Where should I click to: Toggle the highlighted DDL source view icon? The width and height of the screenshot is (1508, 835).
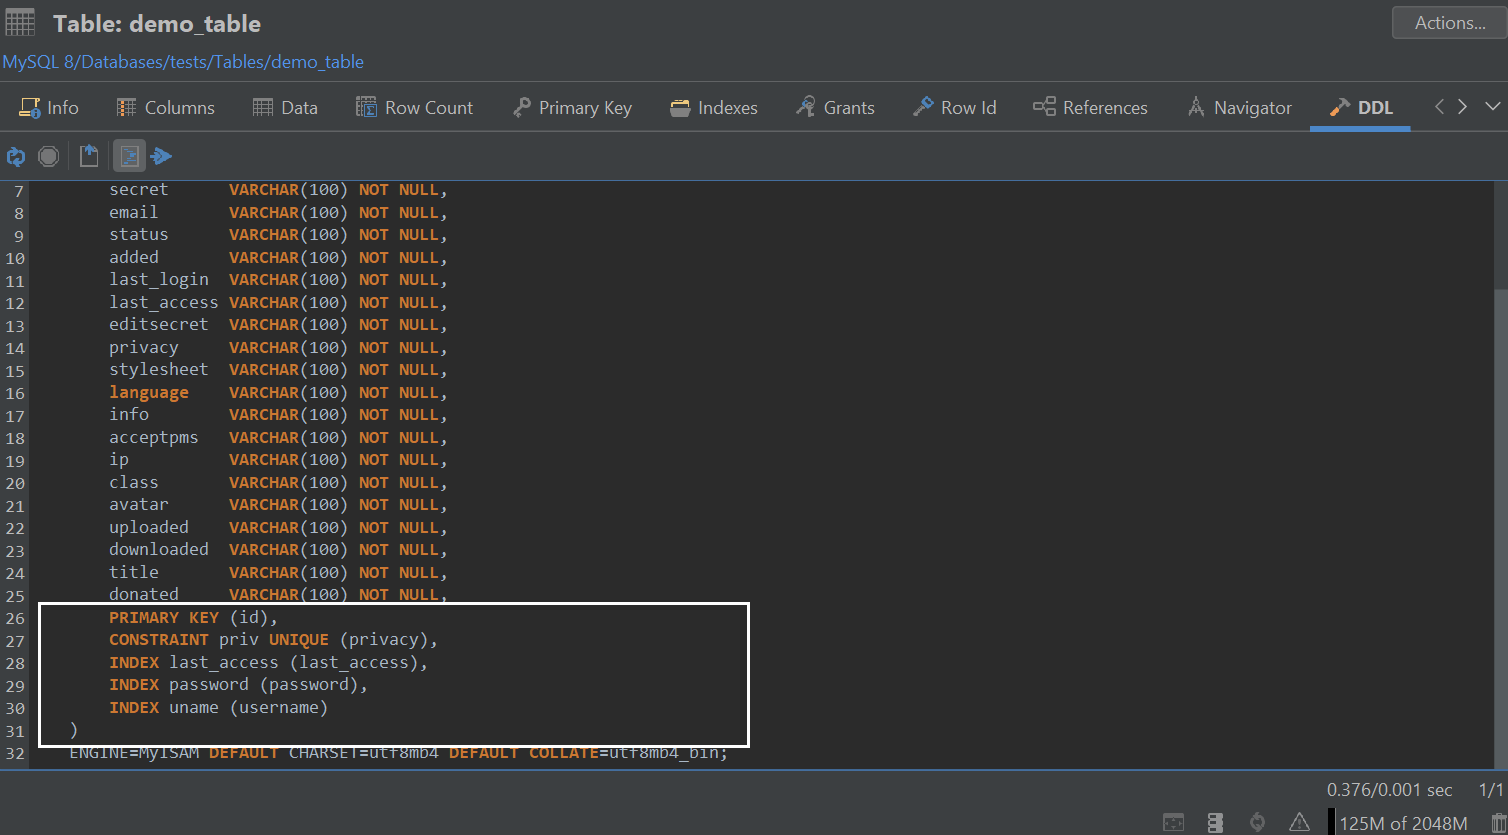click(x=129, y=155)
